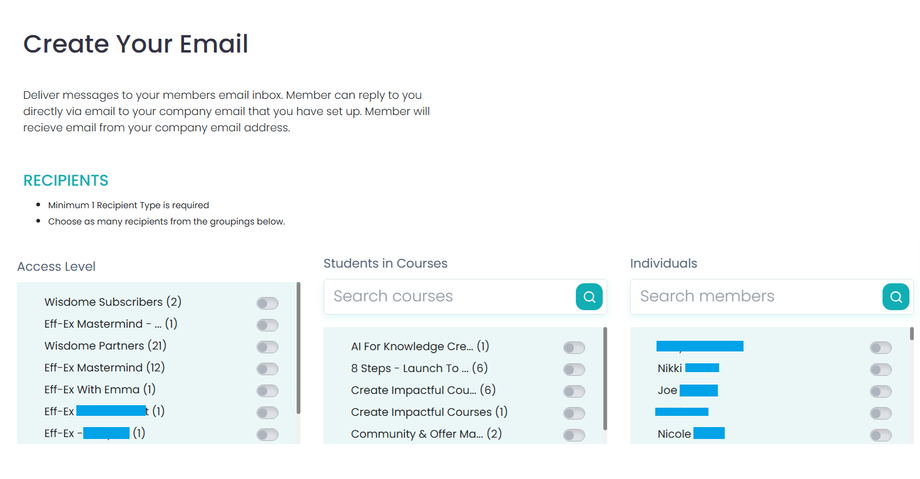Screen dimensions: 920x479
Task: Toggle Community & Offer Ma... course
Action: [x=574, y=435]
